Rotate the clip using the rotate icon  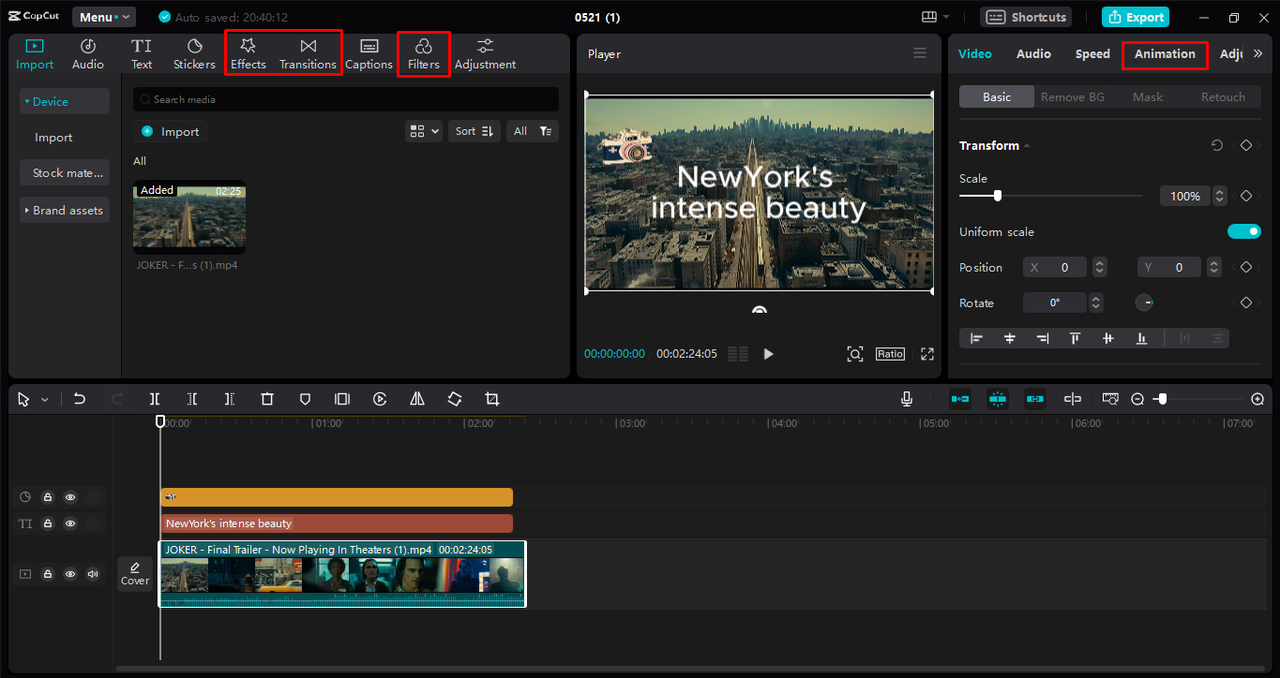(454, 399)
